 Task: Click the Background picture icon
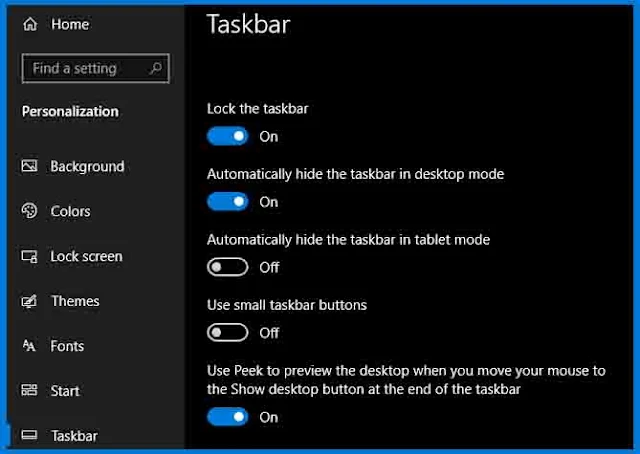pyautogui.click(x=29, y=166)
